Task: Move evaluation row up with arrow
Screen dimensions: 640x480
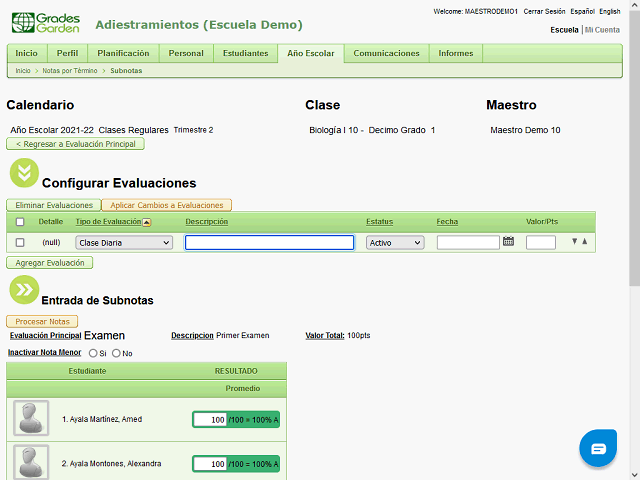Action: [584, 241]
